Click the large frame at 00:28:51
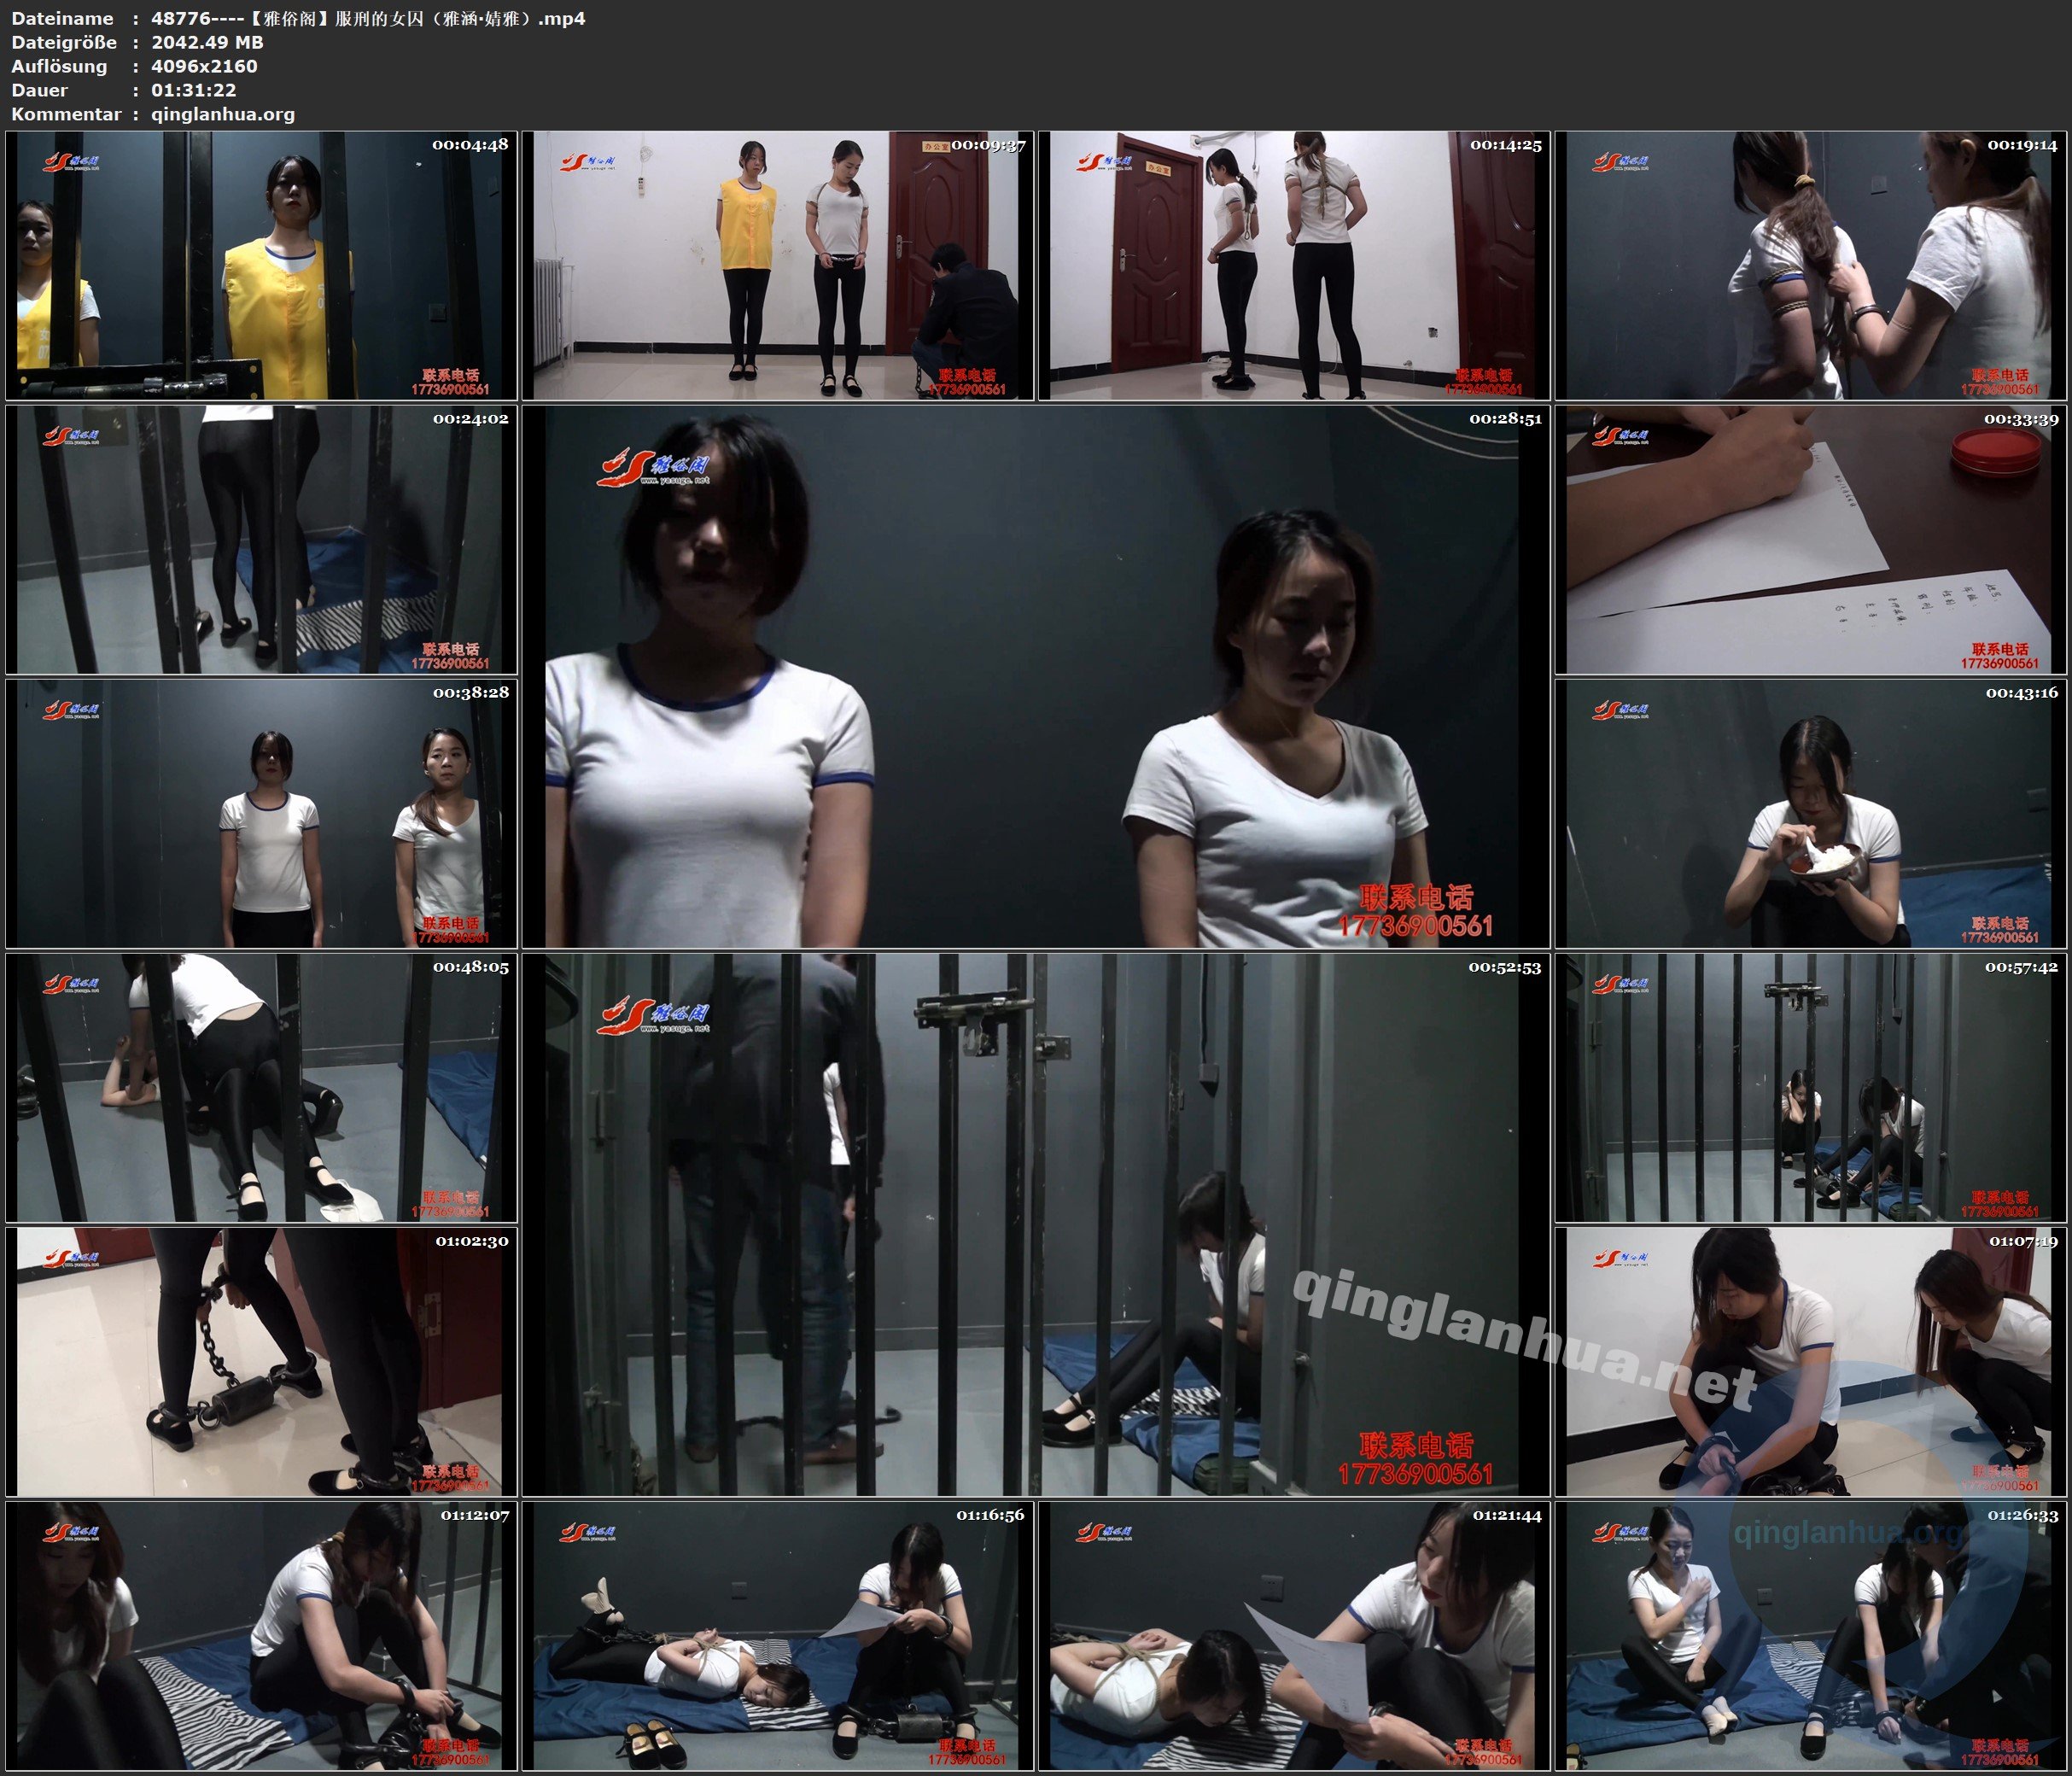Screen dimensions: 2072x1776 click(1035, 677)
